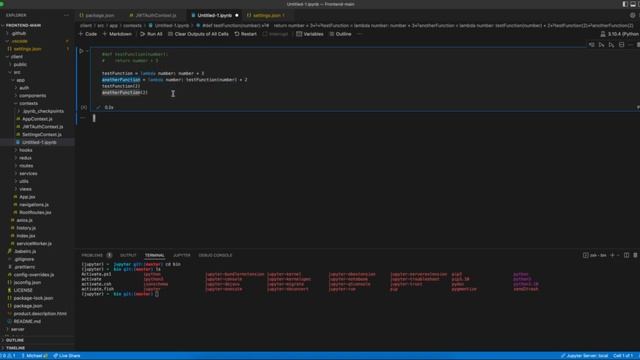The width and height of the screenshot is (640, 360).
Task: Open the Explorer more actions menu
Action: (x=67, y=16)
